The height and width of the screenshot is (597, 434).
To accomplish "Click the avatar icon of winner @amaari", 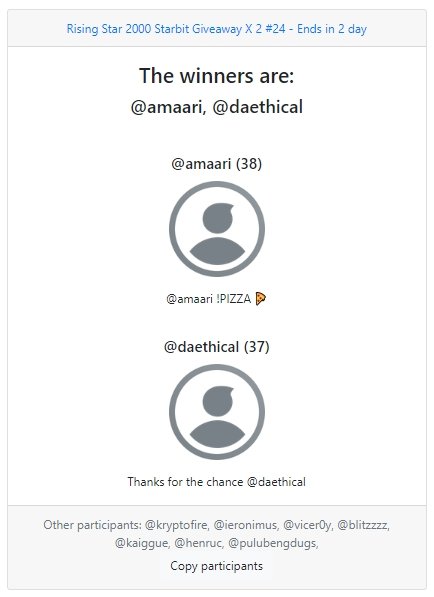I will (x=217, y=229).
